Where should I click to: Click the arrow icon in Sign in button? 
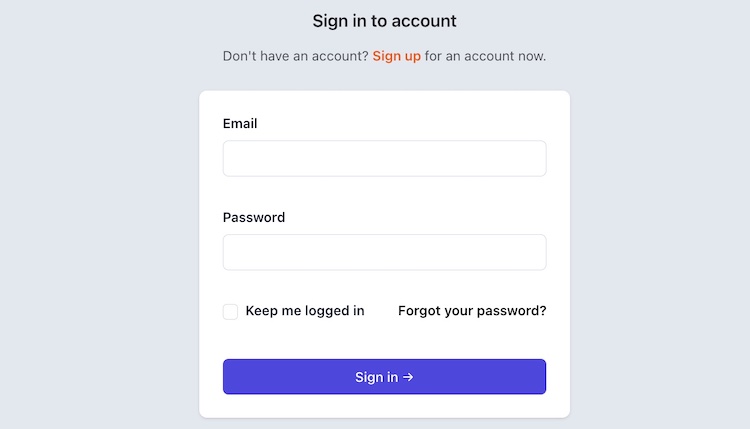[x=408, y=377]
